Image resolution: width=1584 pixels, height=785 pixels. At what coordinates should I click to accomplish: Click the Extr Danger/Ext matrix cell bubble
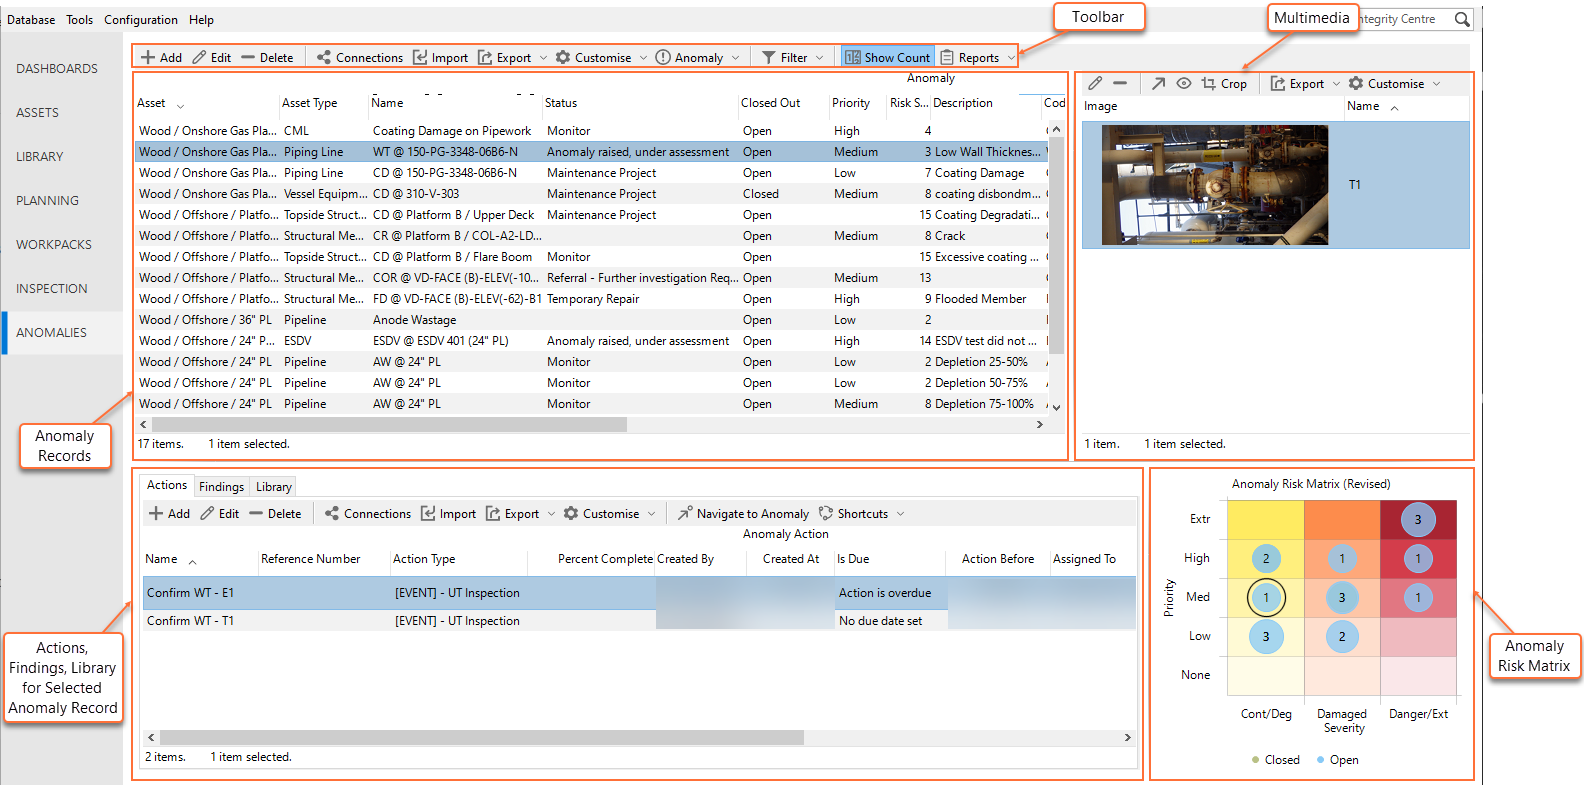1417,520
